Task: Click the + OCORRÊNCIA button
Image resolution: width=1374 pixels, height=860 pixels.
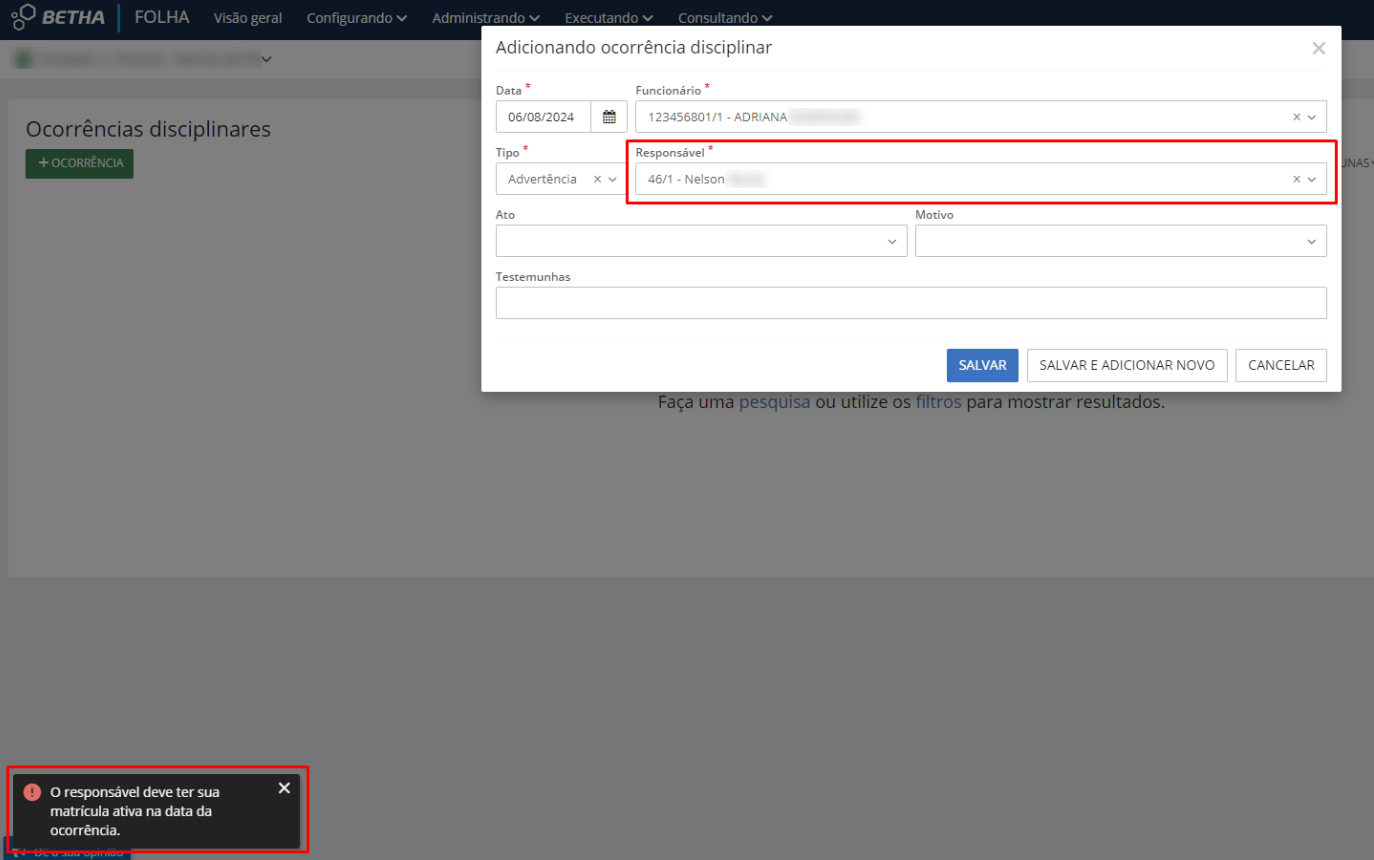Action: tap(79, 163)
